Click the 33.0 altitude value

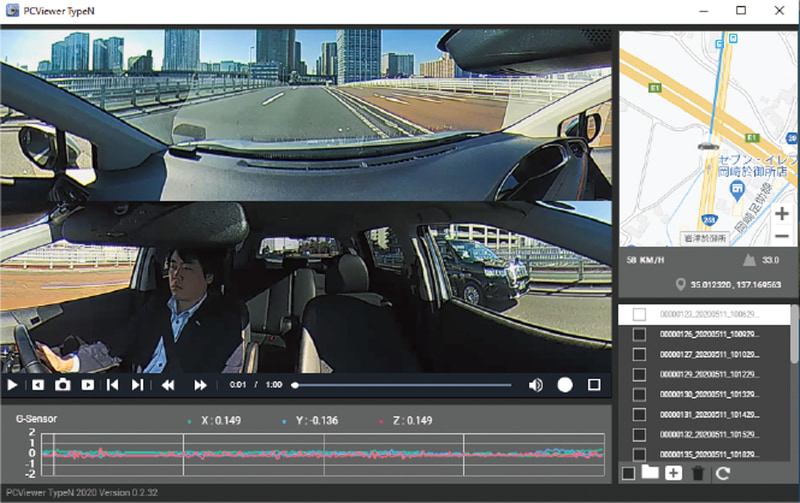click(770, 260)
